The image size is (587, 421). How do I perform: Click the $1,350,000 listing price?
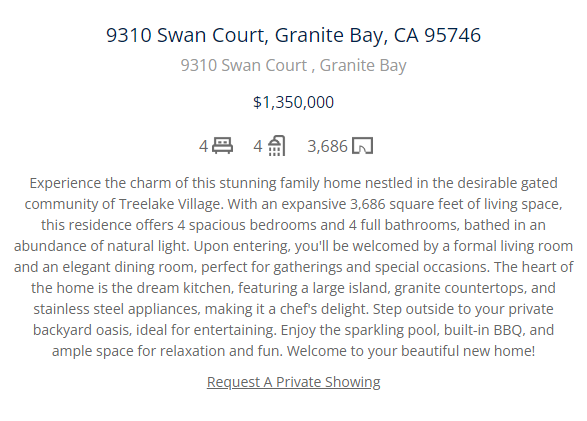click(294, 102)
